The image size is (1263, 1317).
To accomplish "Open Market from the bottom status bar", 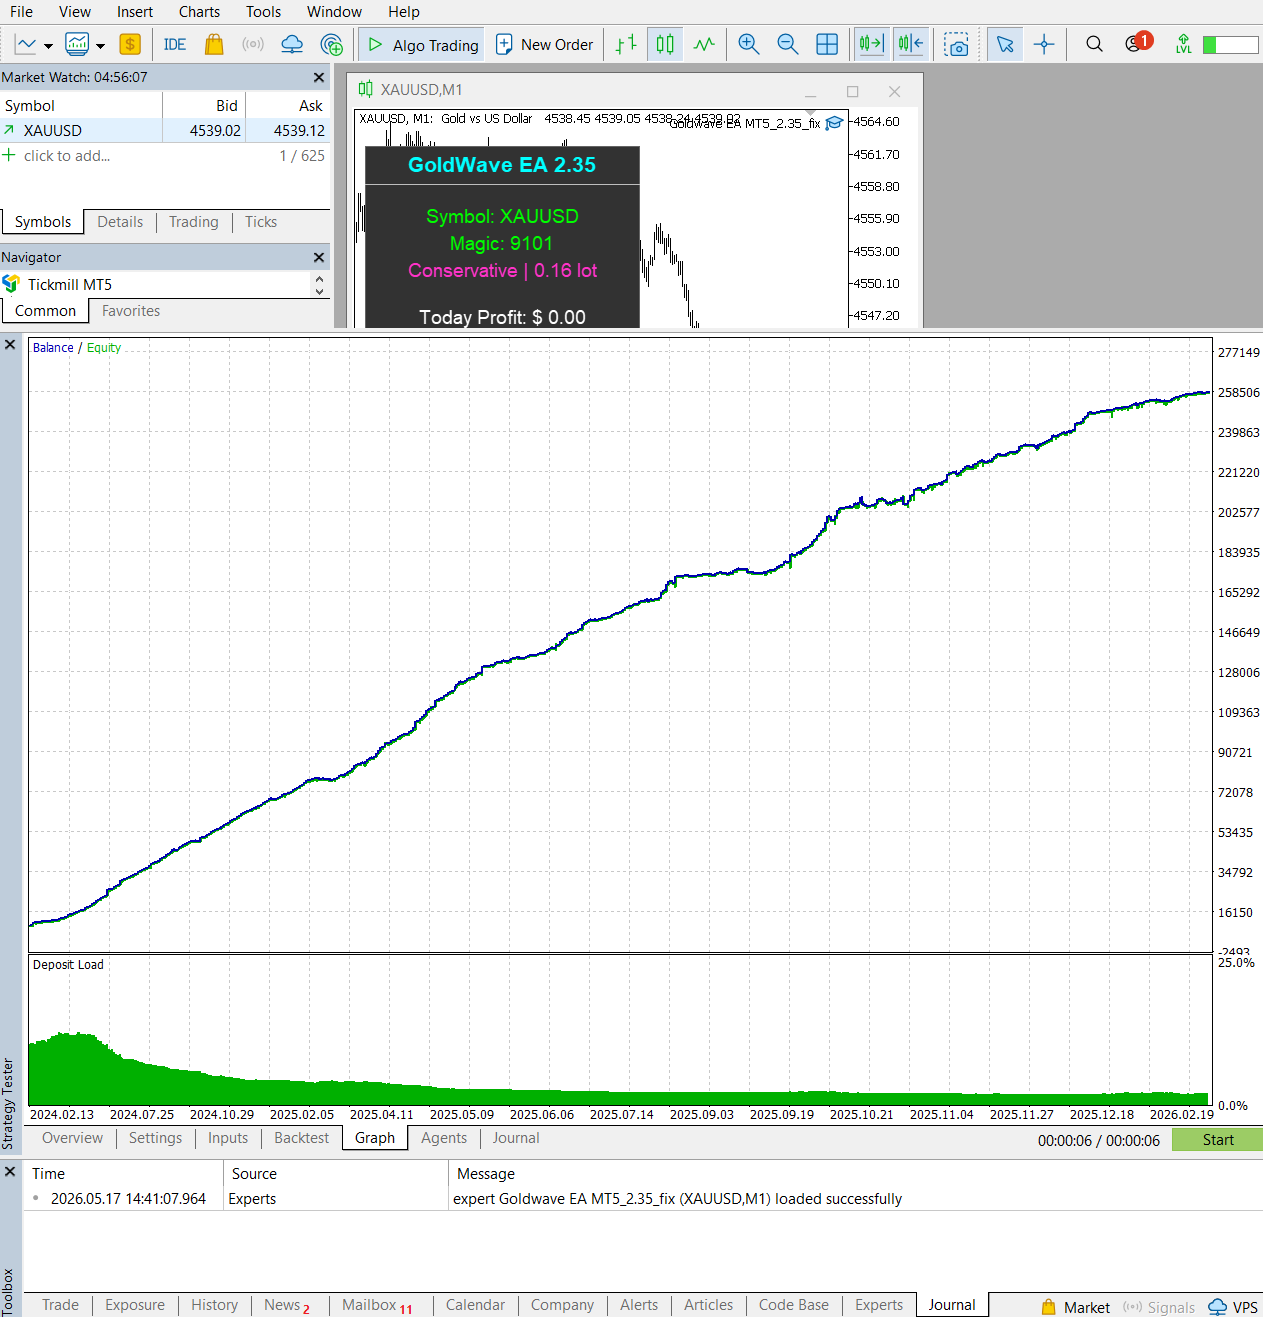I will [x=1075, y=1307].
